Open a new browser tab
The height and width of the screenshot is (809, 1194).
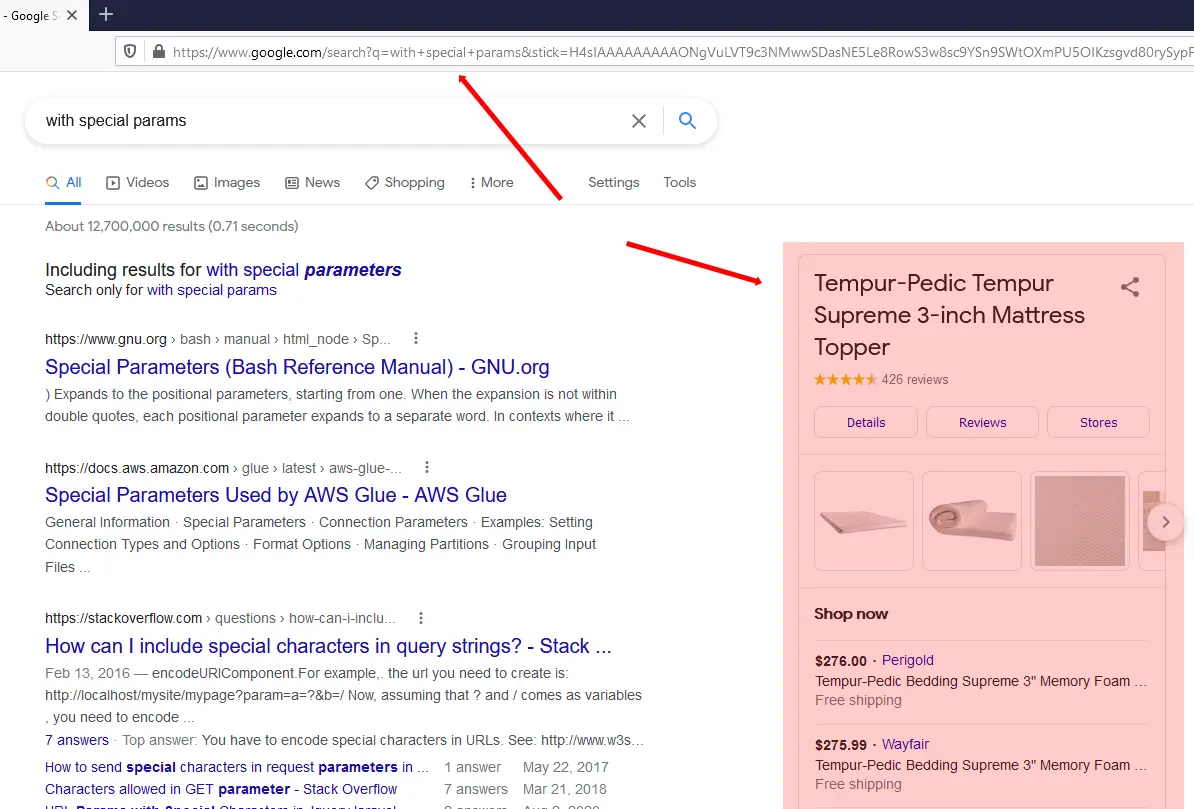[106, 15]
